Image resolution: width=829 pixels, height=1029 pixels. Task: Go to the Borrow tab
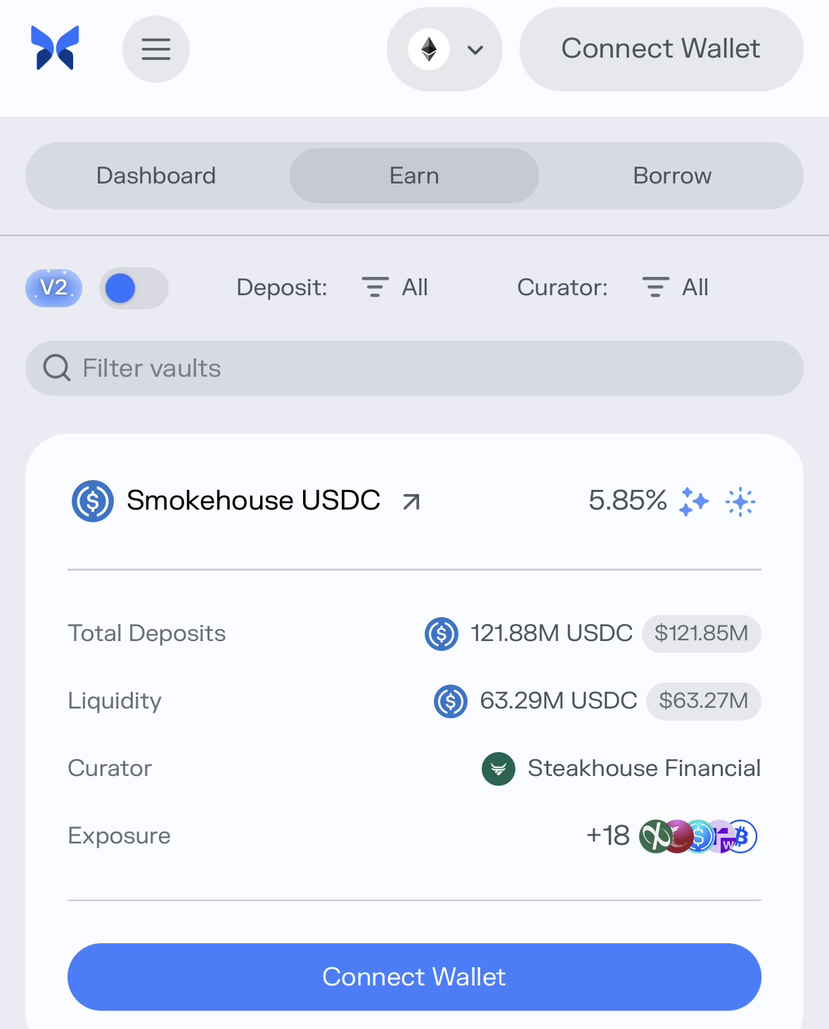(672, 176)
